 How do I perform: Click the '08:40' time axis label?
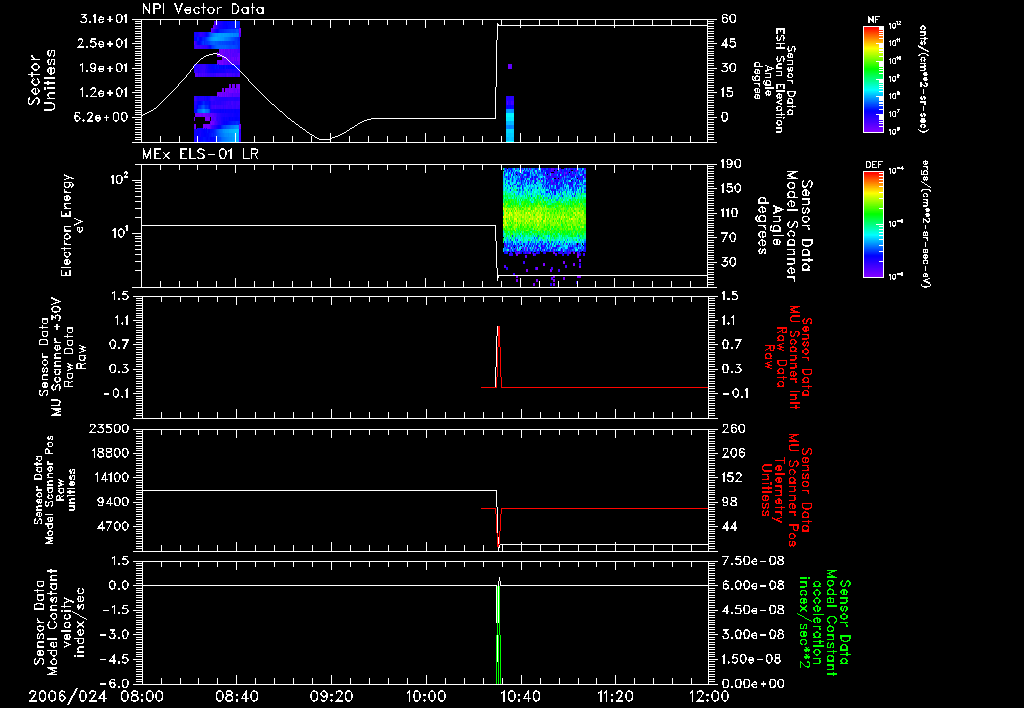pyautogui.click(x=236, y=696)
